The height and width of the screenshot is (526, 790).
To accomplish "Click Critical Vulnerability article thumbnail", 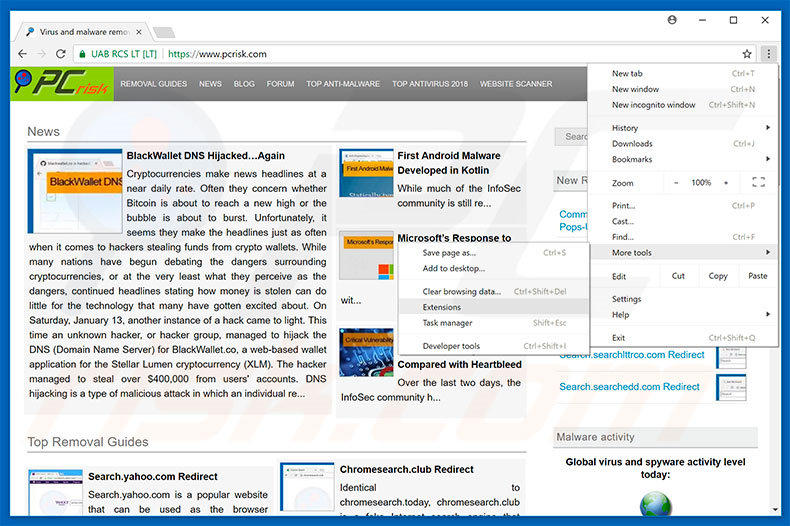I will (x=366, y=352).
